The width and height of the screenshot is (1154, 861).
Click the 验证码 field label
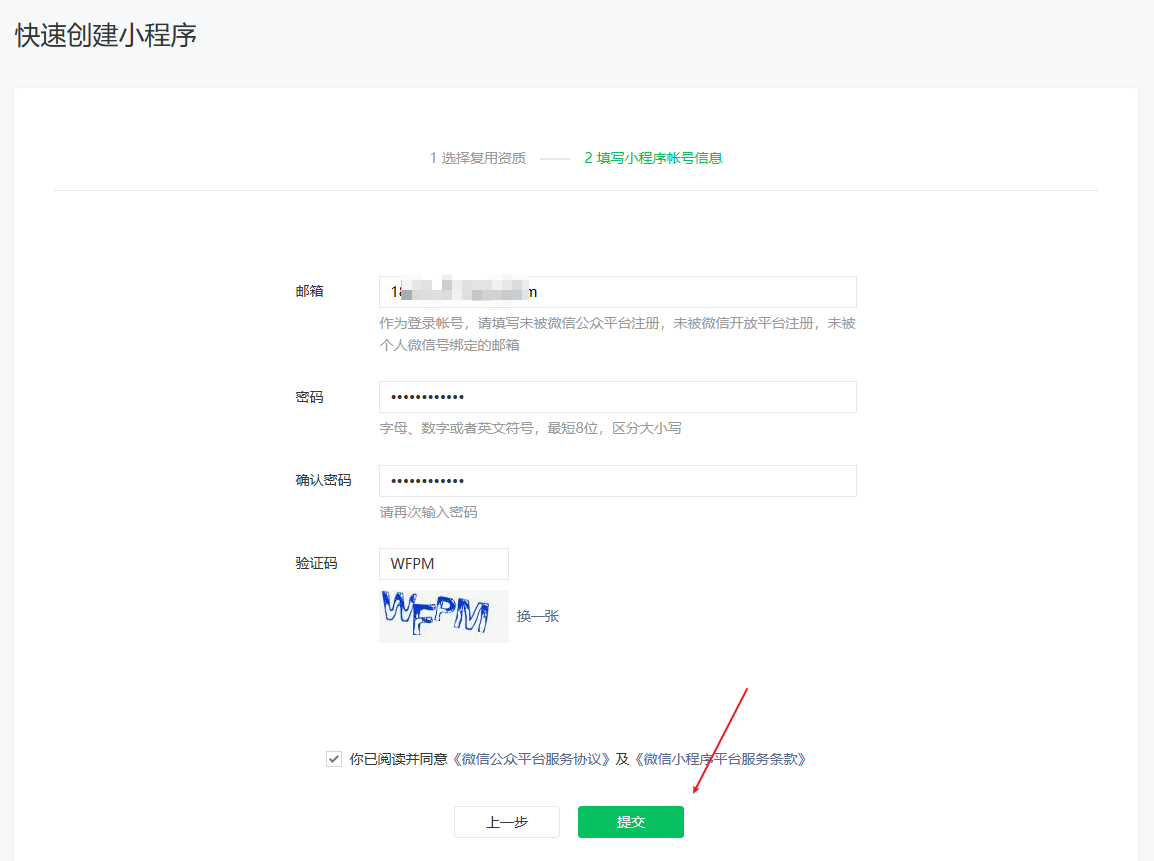316,563
